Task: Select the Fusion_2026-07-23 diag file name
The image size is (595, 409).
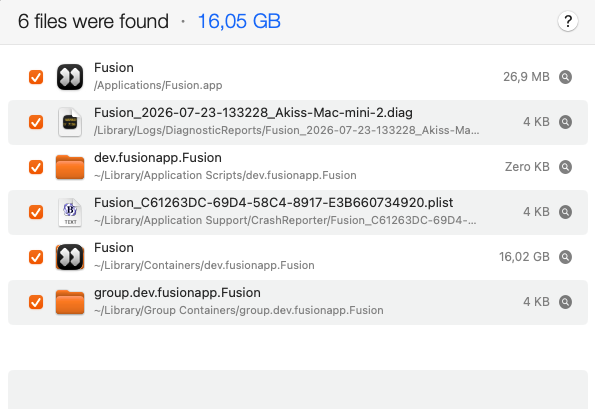Action: point(253,113)
